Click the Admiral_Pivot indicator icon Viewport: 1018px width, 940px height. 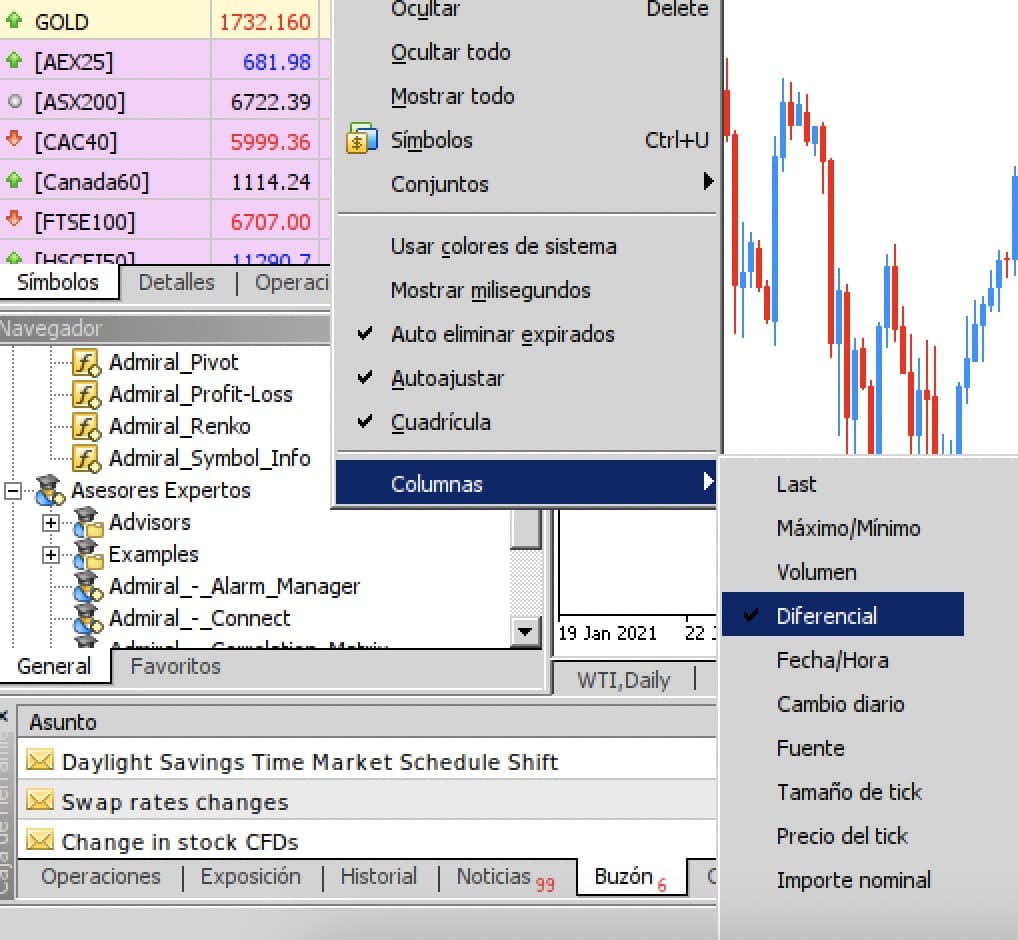[x=86, y=362]
